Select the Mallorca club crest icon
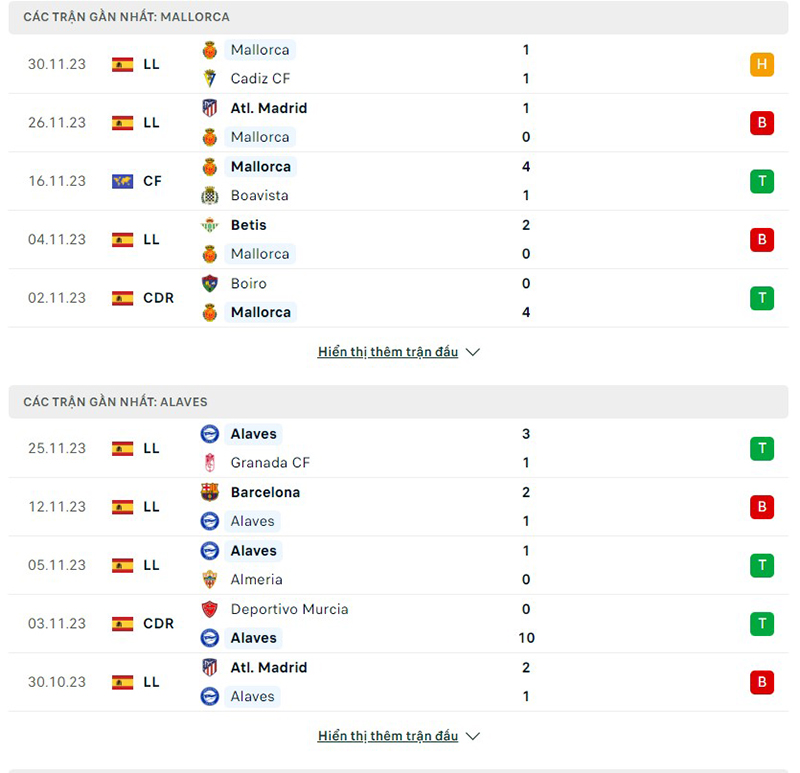Screen dimensions: 800x773 pyautogui.click(x=209, y=49)
